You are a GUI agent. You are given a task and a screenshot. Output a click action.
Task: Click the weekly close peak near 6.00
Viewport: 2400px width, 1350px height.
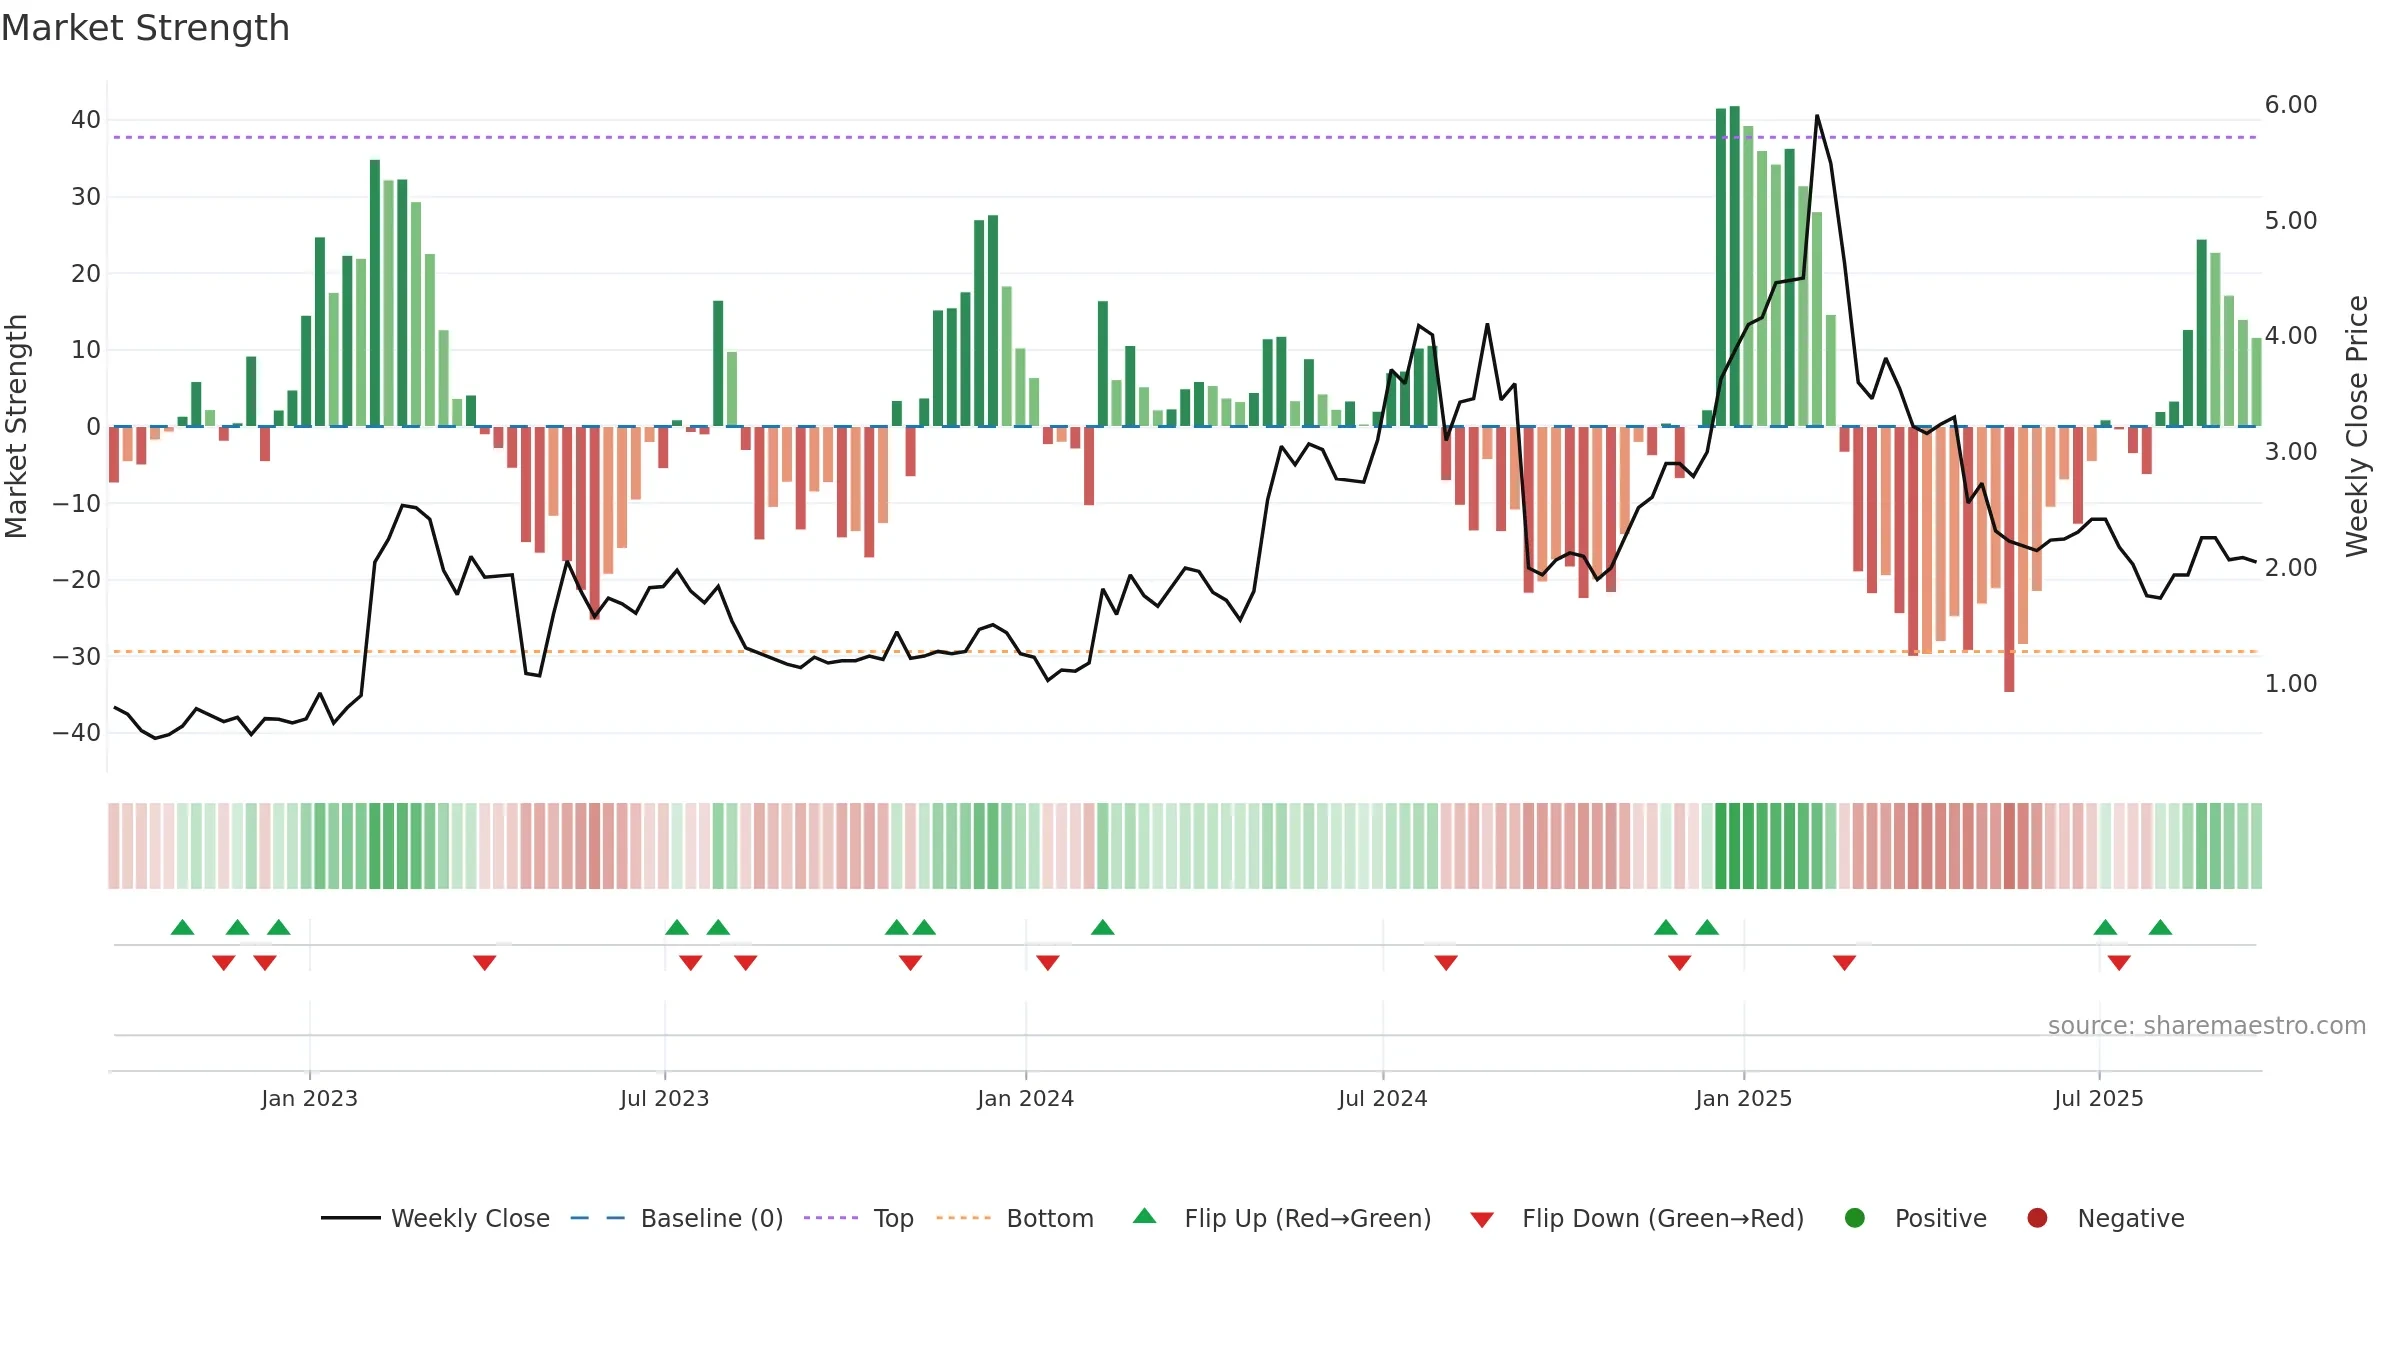[x=1817, y=116]
